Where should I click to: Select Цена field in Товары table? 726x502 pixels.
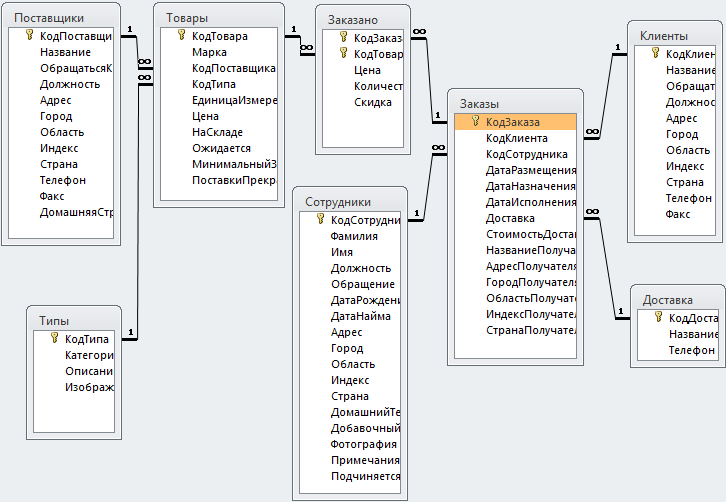(219, 116)
